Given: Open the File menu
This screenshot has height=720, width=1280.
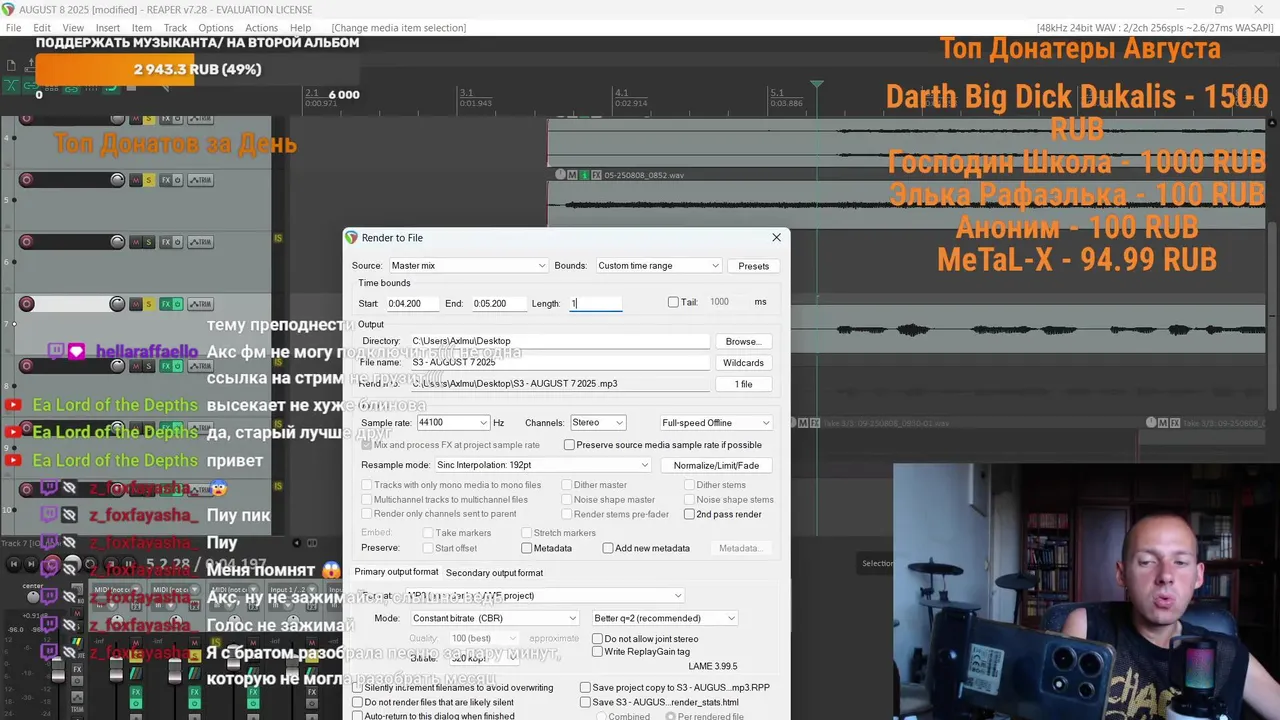Looking at the screenshot, I should 13,28.
